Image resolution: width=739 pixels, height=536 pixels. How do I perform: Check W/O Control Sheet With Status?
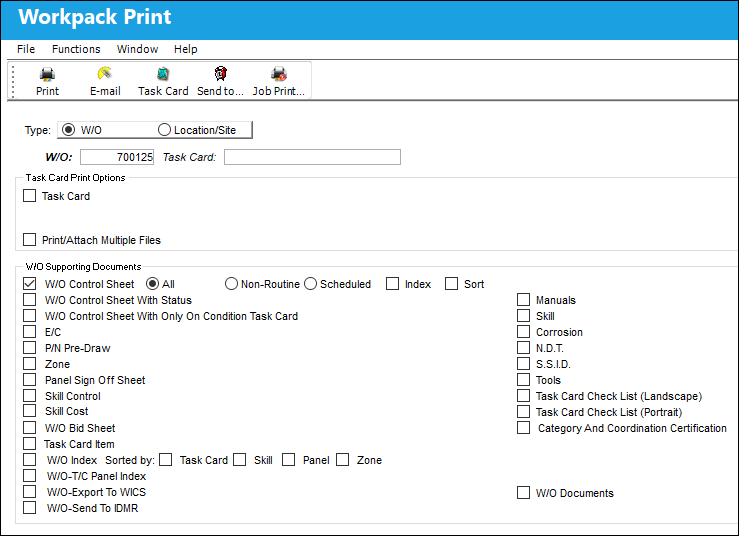[x=29, y=300]
